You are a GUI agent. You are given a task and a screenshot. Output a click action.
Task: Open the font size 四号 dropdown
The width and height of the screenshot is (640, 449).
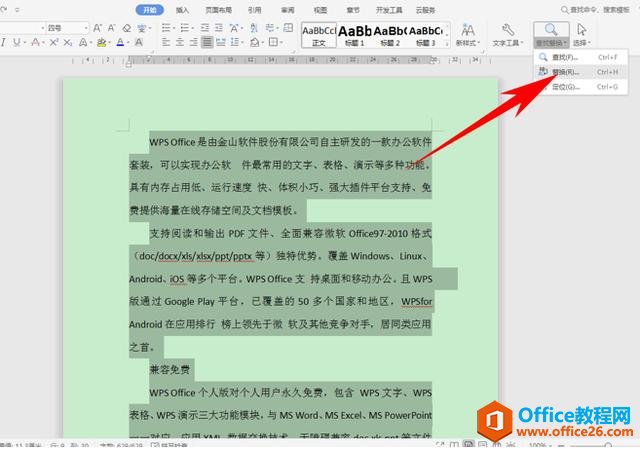(x=86, y=28)
